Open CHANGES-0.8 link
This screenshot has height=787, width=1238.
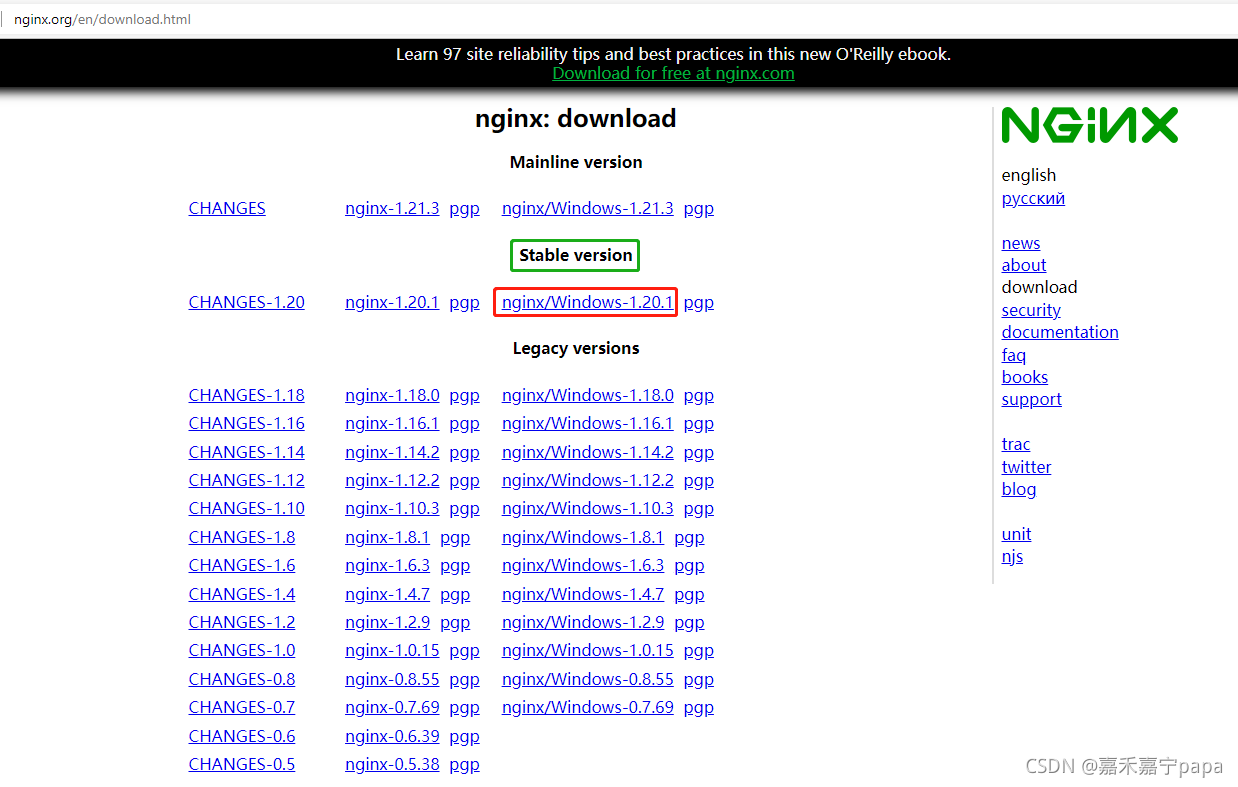click(x=242, y=679)
